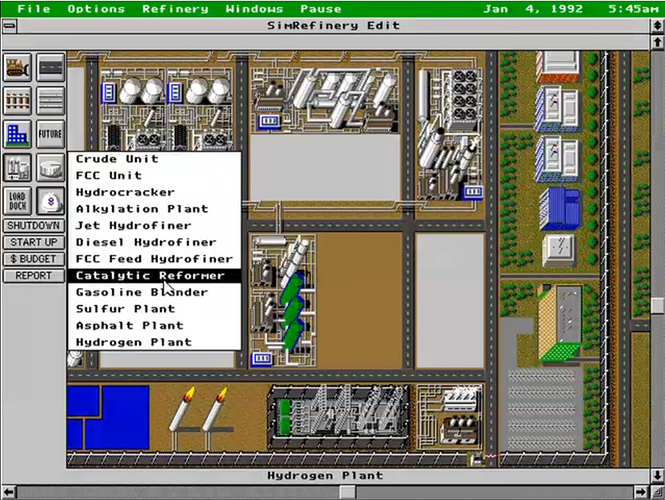Screen dimensions: 665x500
Task: Click the parking lot on the map
Action: (542, 409)
